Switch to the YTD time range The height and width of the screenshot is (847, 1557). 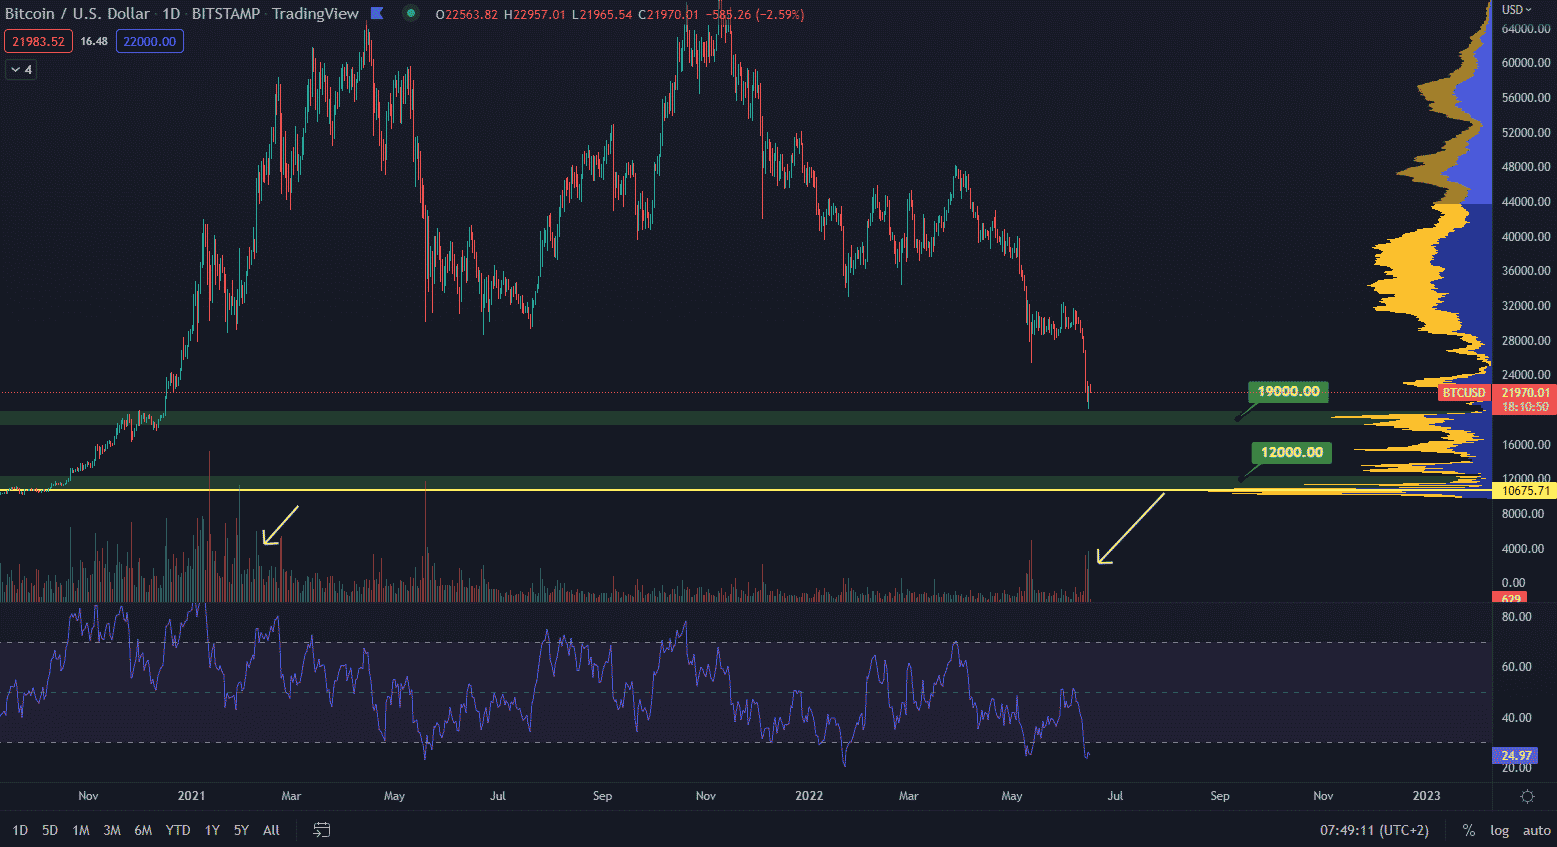pyautogui.click(x=178, y=830)
